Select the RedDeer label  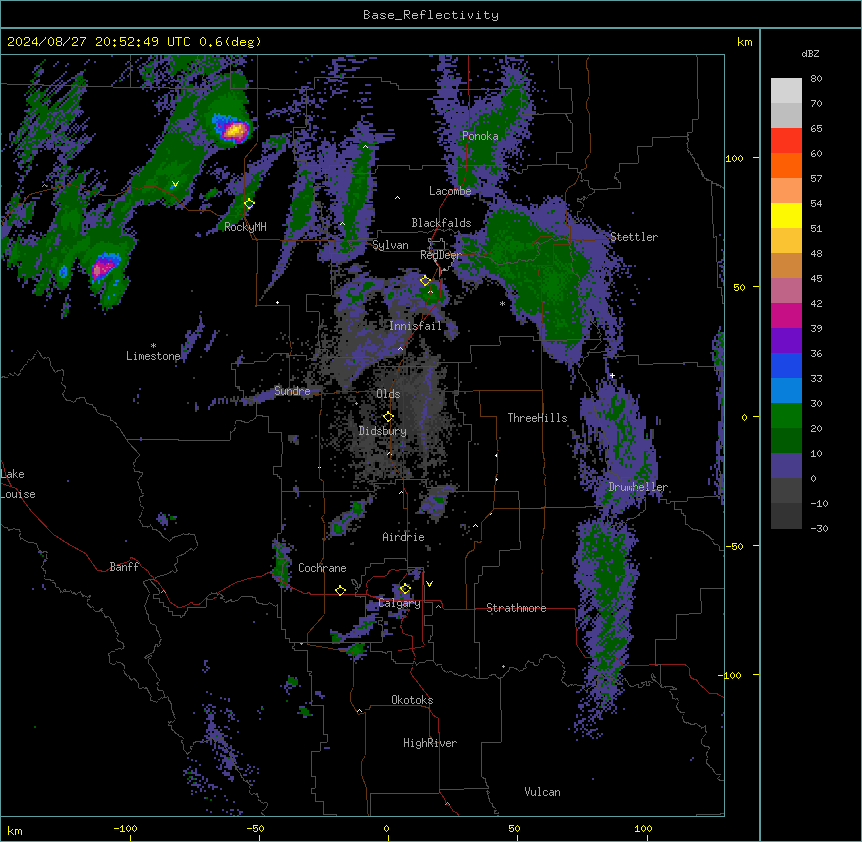click(x=441, y=255)
